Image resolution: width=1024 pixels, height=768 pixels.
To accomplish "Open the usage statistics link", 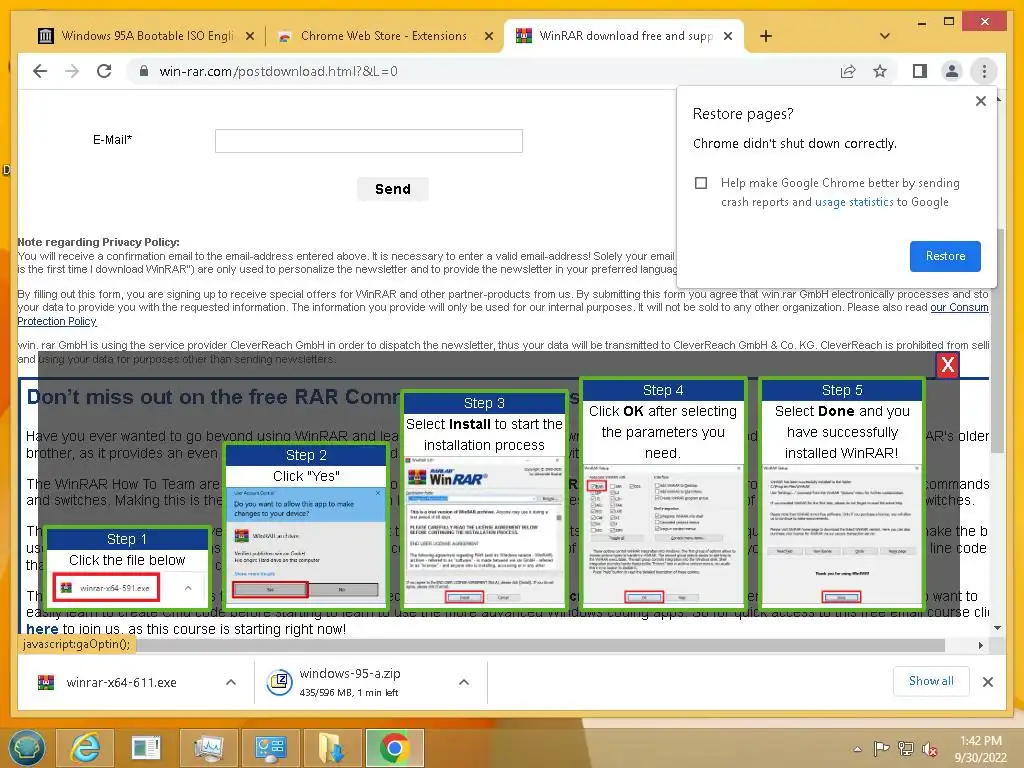I will click(854, 202).
